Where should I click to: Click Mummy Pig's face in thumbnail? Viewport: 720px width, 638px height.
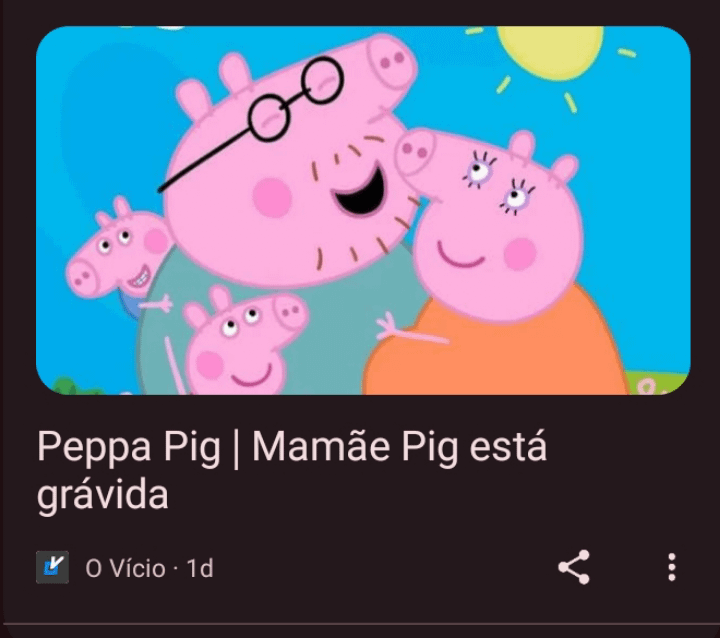click(x=498, y=227)
